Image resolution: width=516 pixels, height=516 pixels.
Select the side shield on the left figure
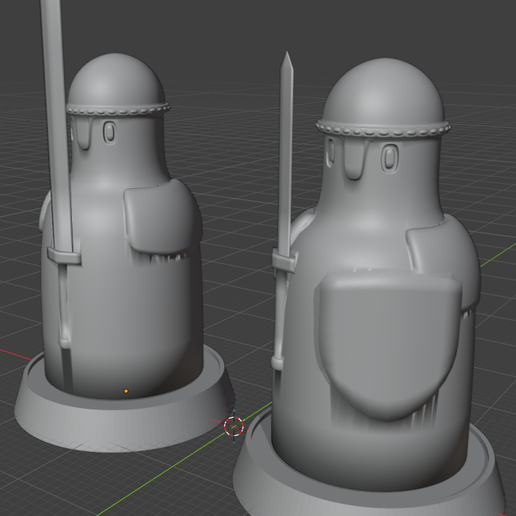point(162,218)
